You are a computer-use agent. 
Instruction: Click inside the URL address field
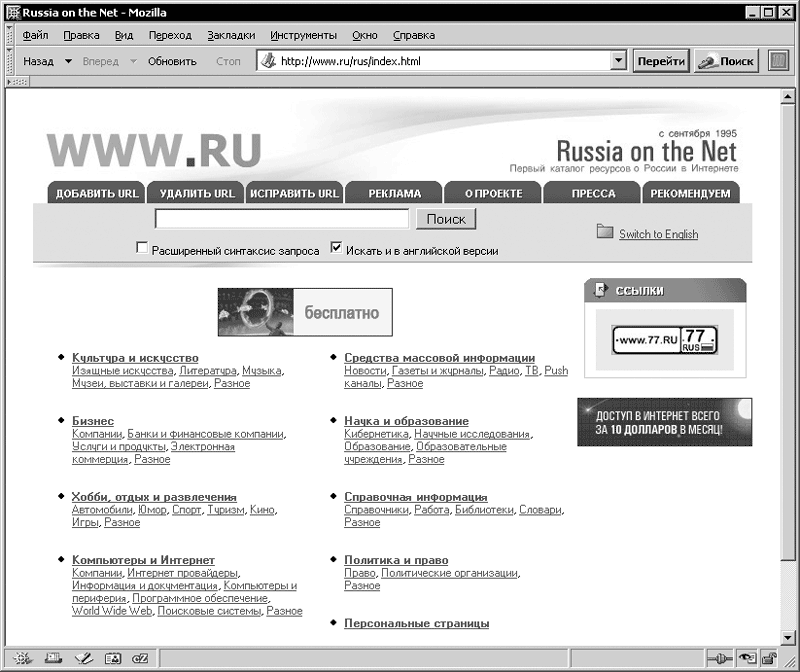pyautogui.click(x=443, y=61)
